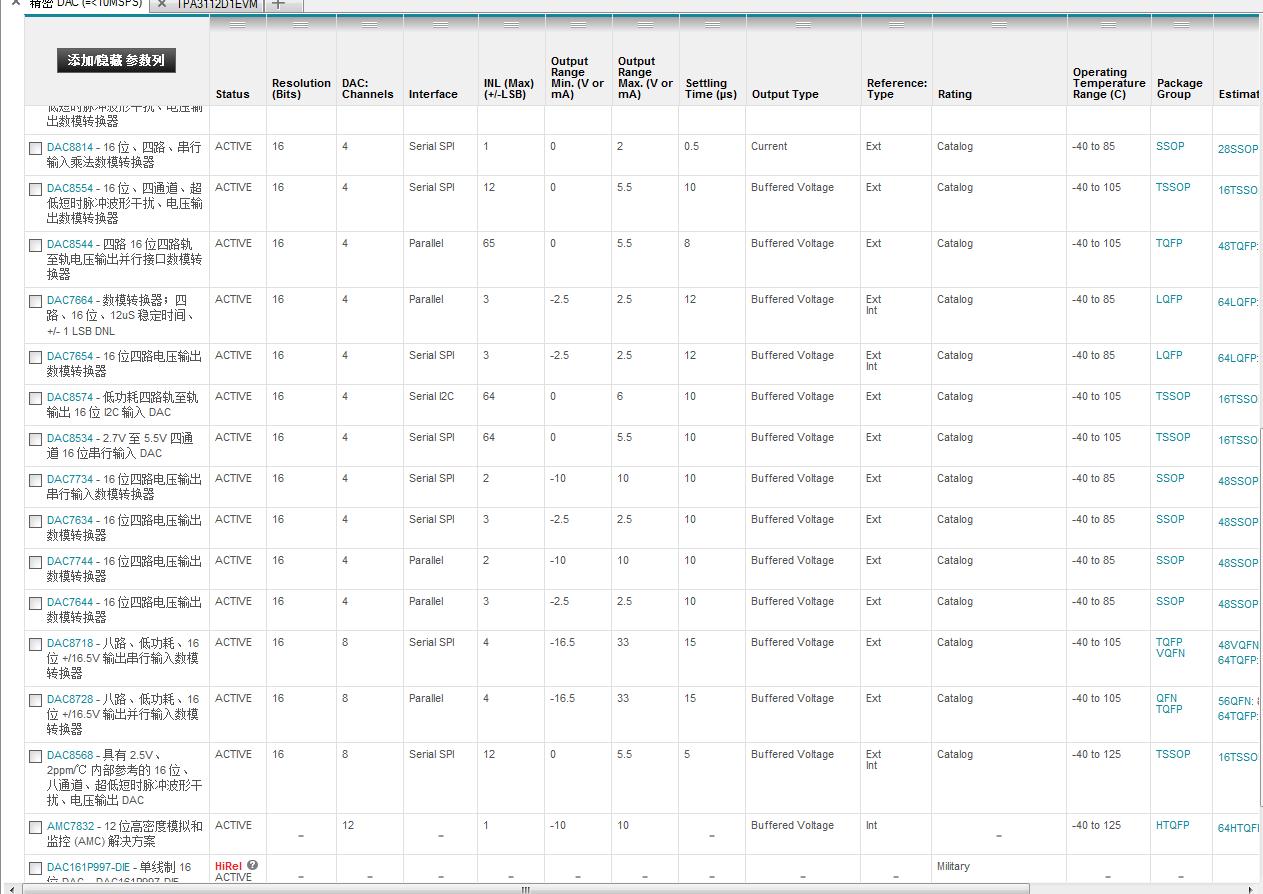Tick the DAC8554 row checkbox
1263x894 pixels.
(36, 189)
